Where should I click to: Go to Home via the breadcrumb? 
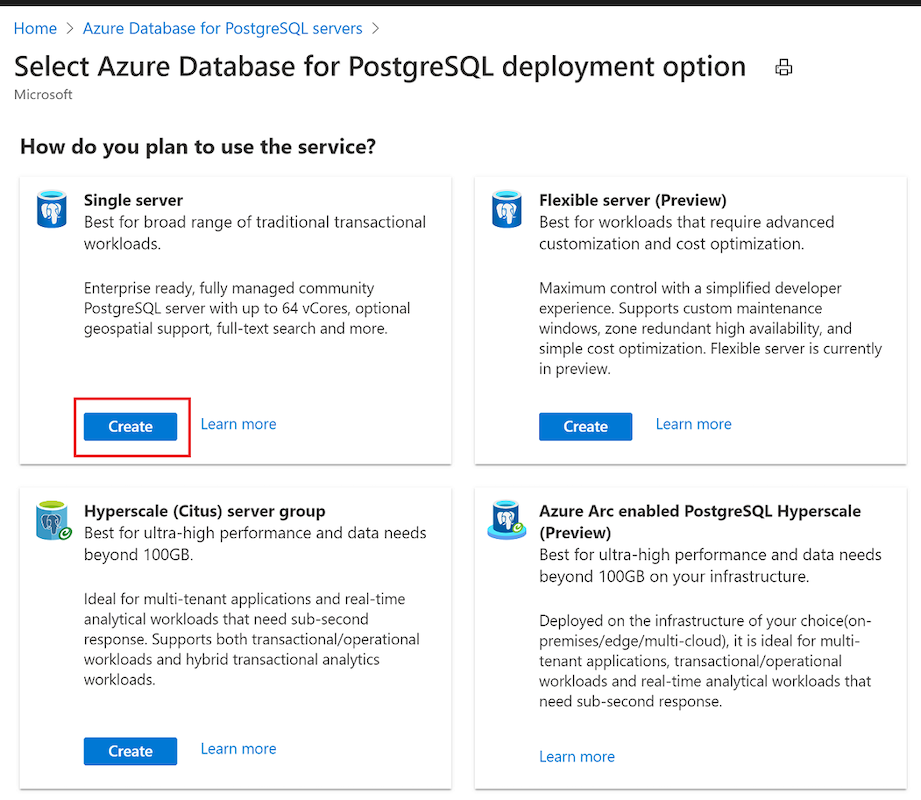click(35, 29)
